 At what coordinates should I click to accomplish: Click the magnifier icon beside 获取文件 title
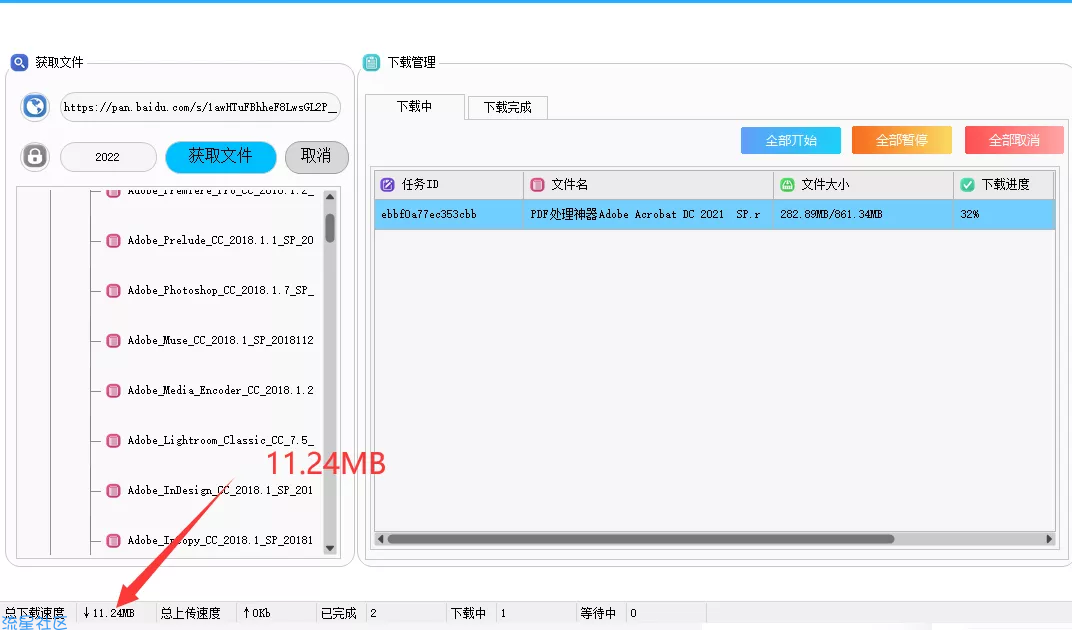(x=19, y=62)
